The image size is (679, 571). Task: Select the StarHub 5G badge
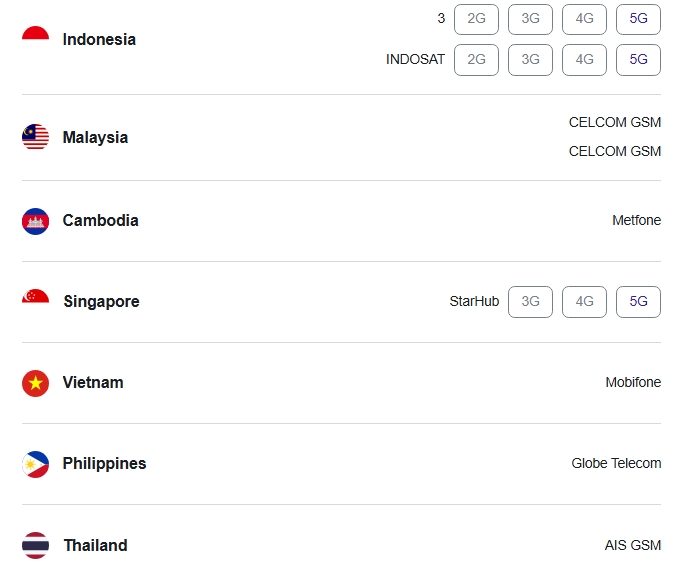638,302
